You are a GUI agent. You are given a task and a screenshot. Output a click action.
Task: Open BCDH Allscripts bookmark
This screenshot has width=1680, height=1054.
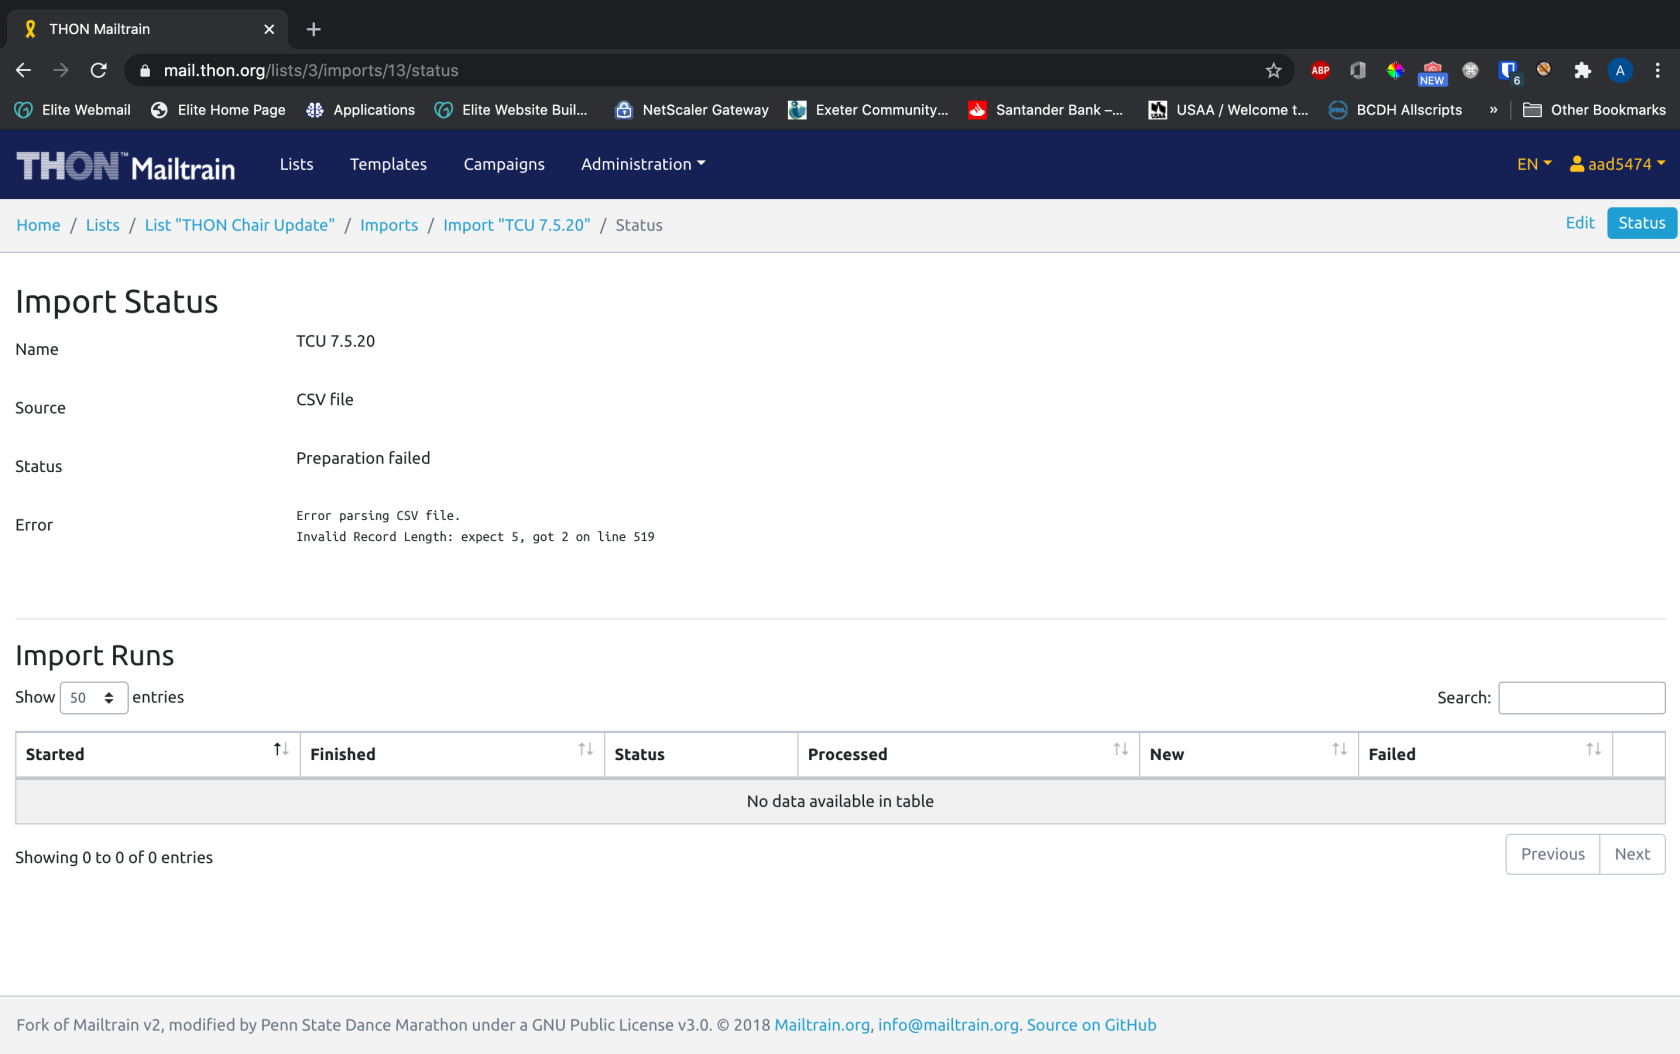(1395, 110)
